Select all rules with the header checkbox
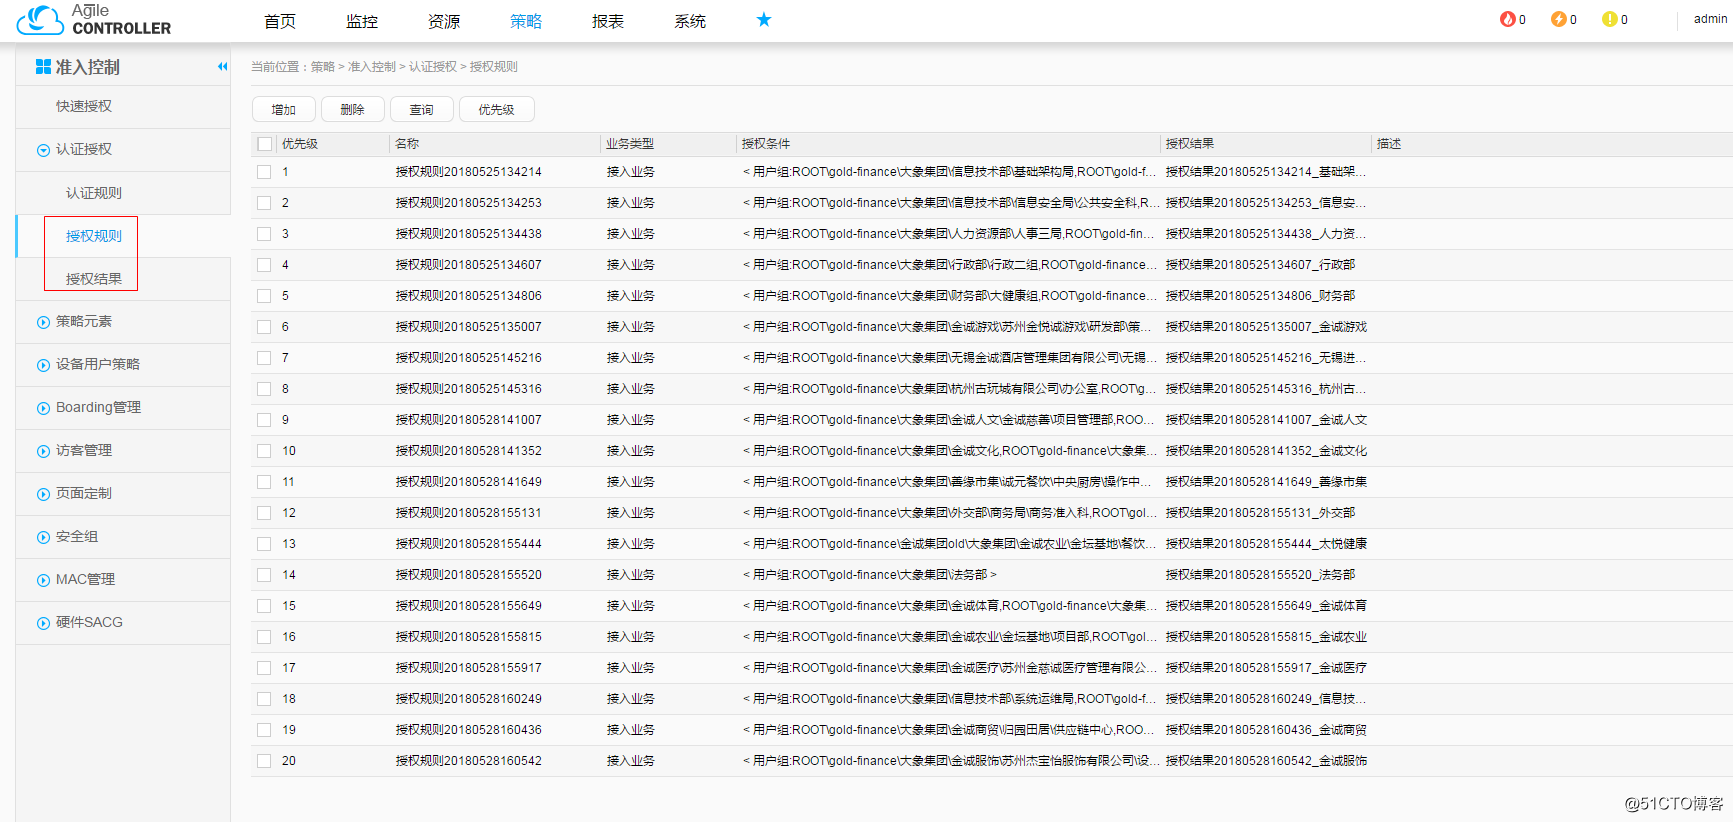This screenshot has width=1733, height=822. (265, 144)
